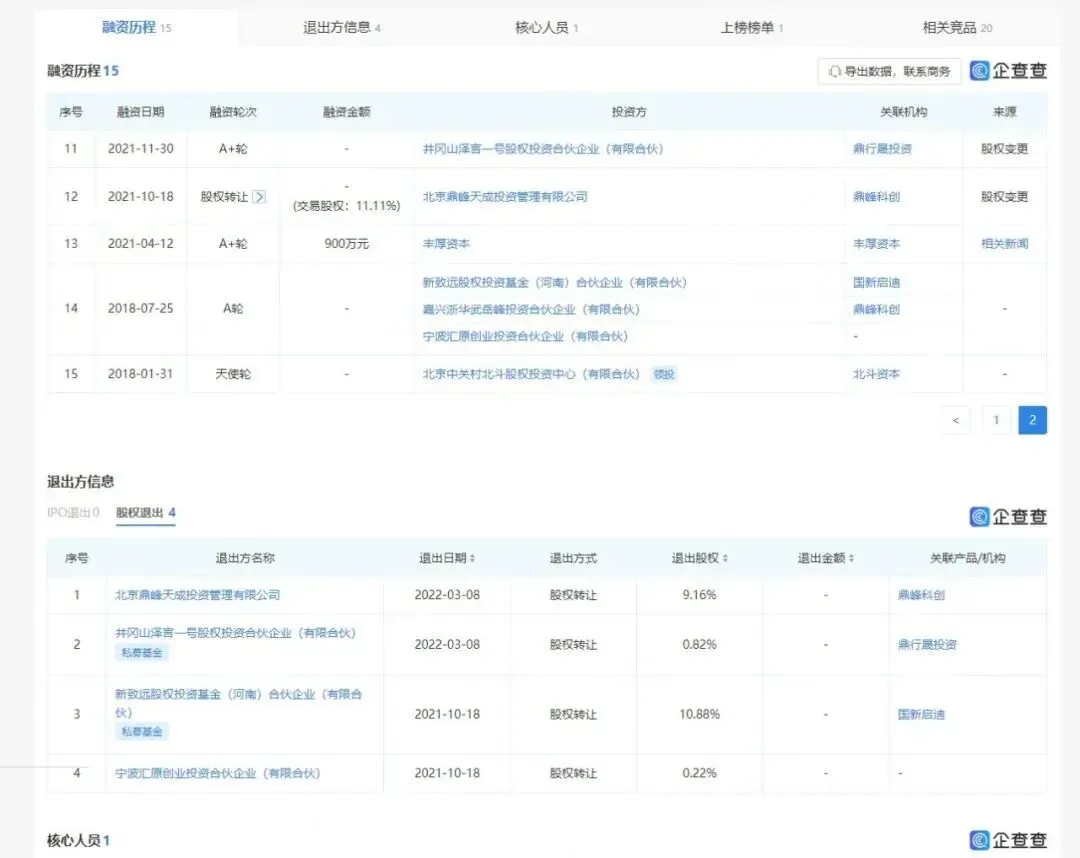Screen dimensions: 1080x858
Task: Select date 2021-11-30 in financing table
Action: click(141, 149)
